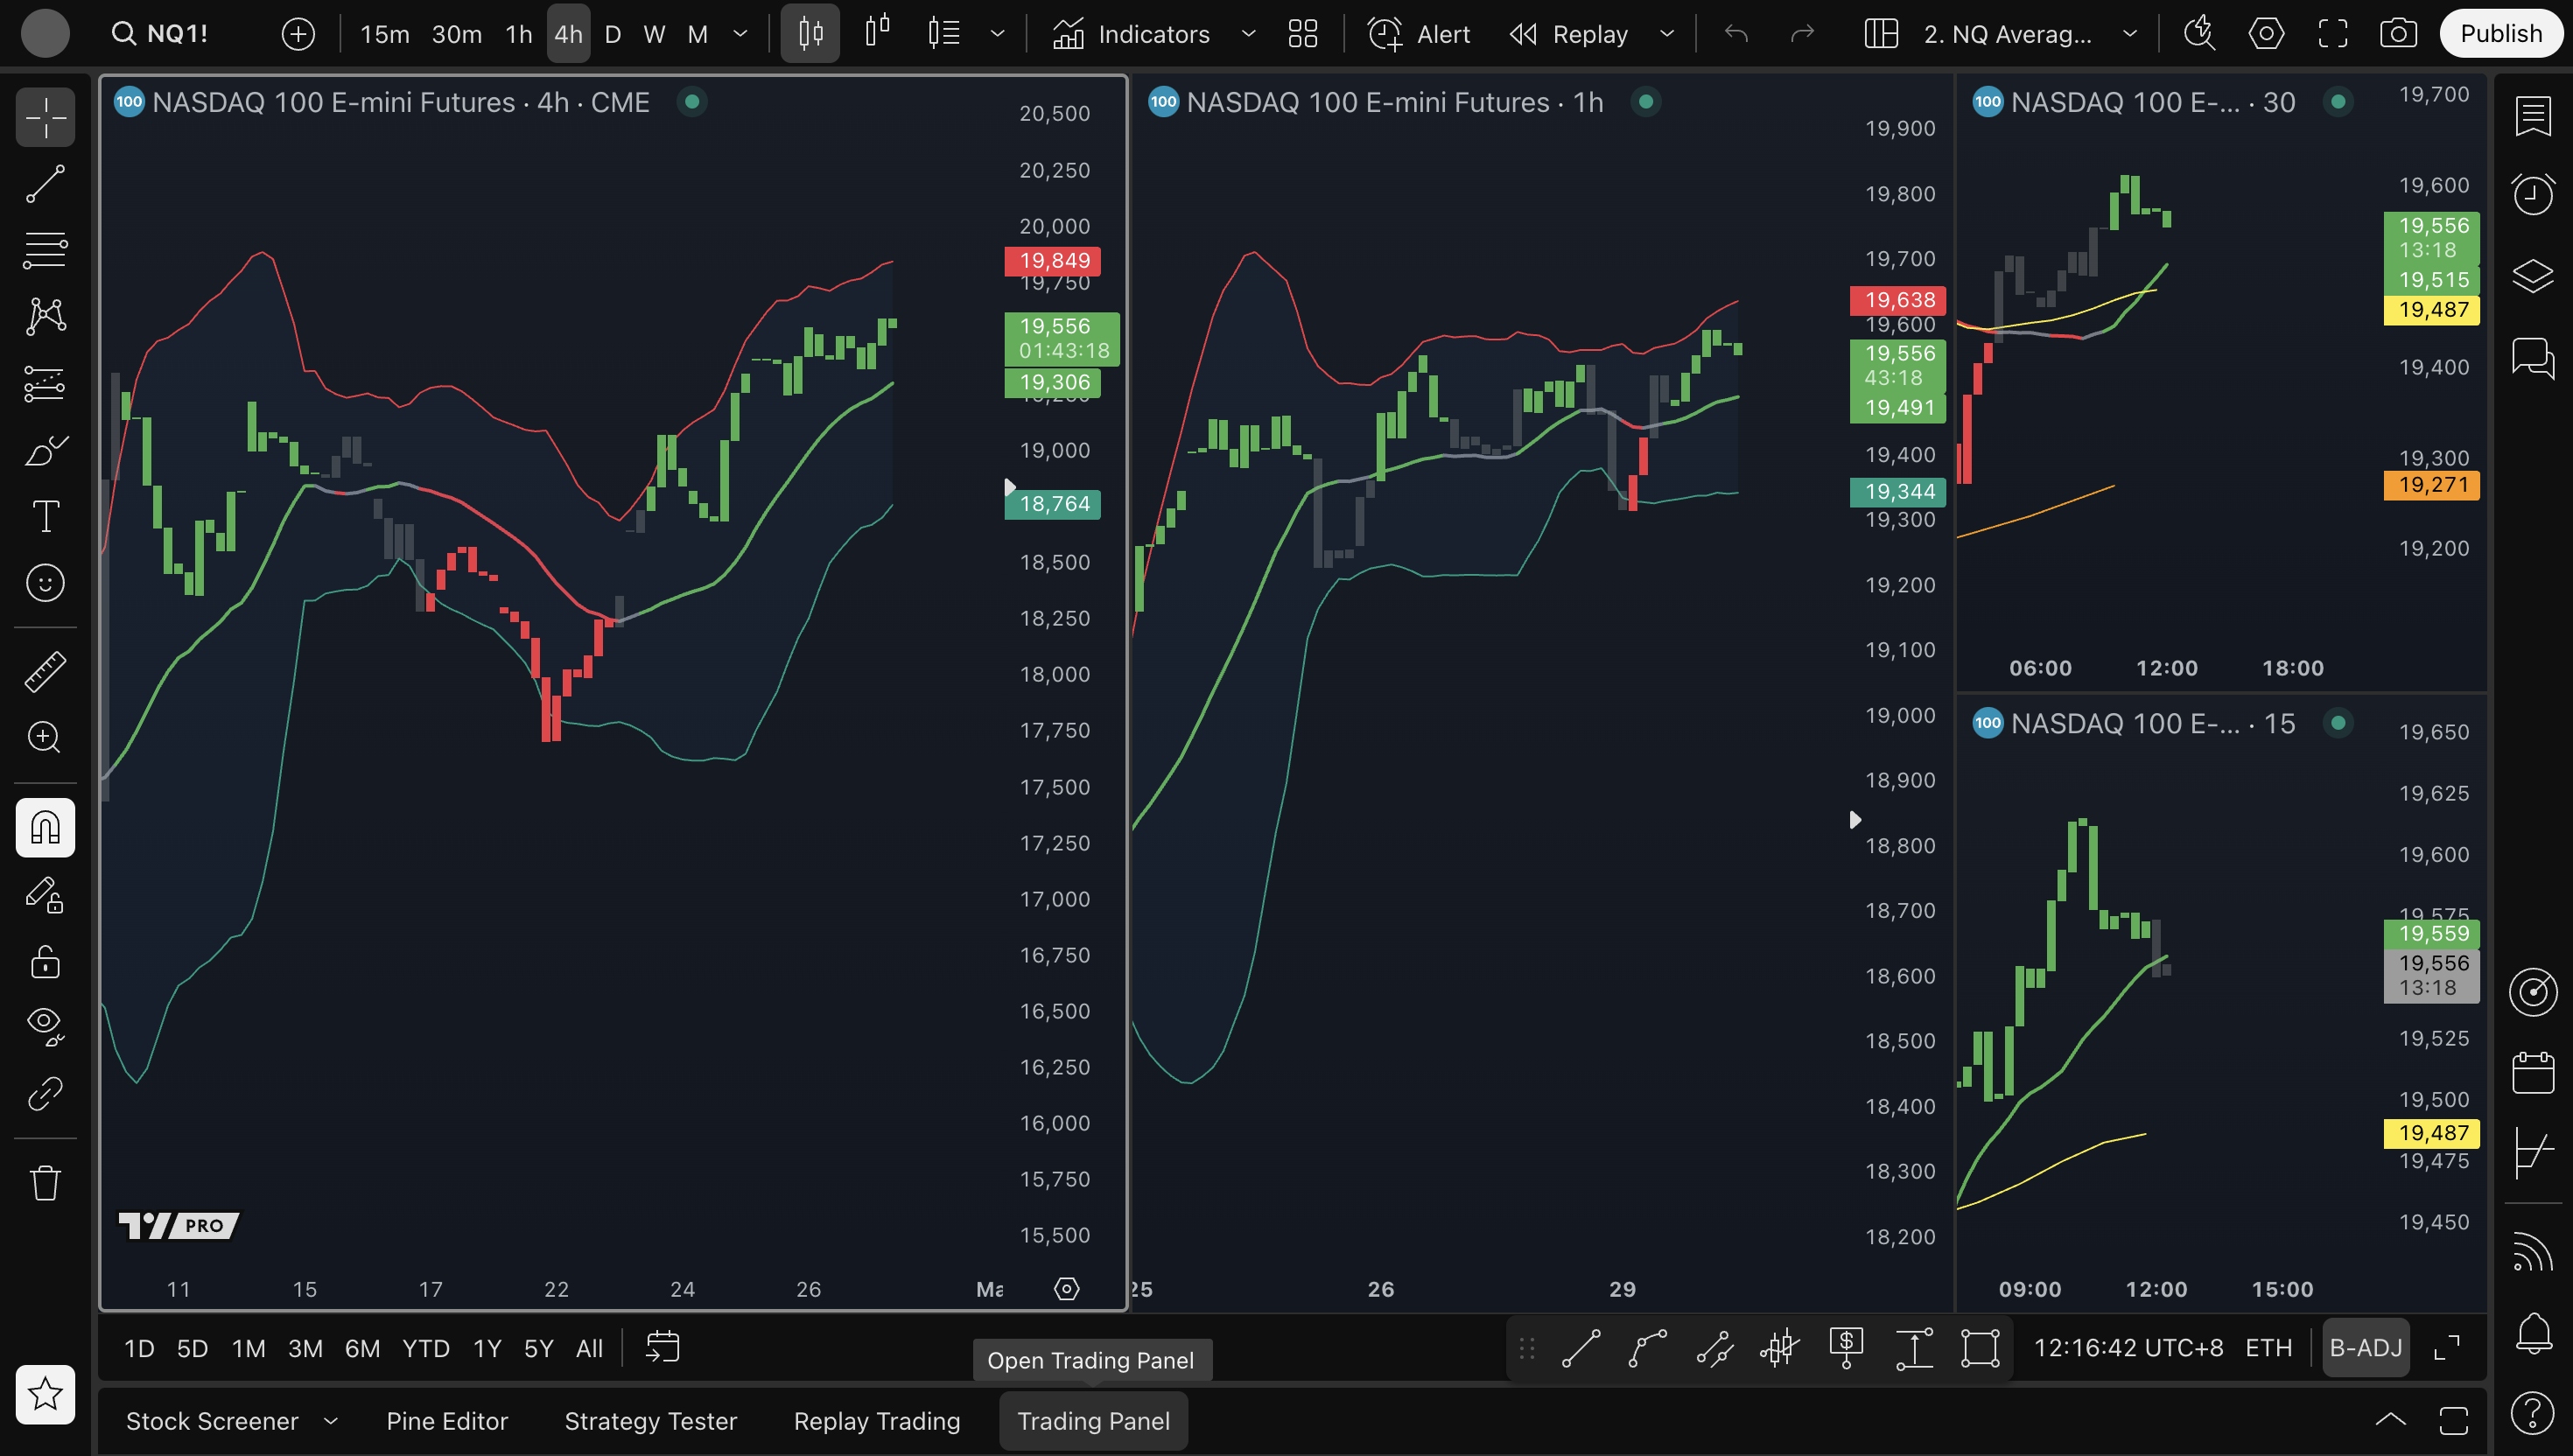Select the text annotation tool
Viewport: 2573px width, 1456px height.
(x=45, y=516)
